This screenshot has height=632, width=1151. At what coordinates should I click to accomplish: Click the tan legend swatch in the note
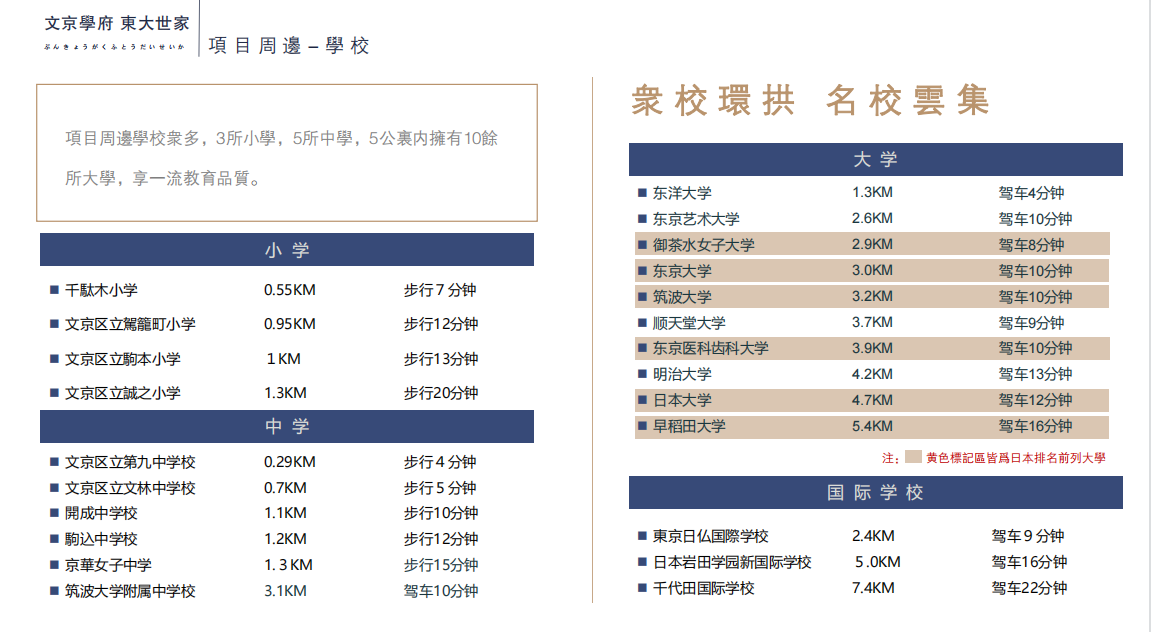(912, 458)
